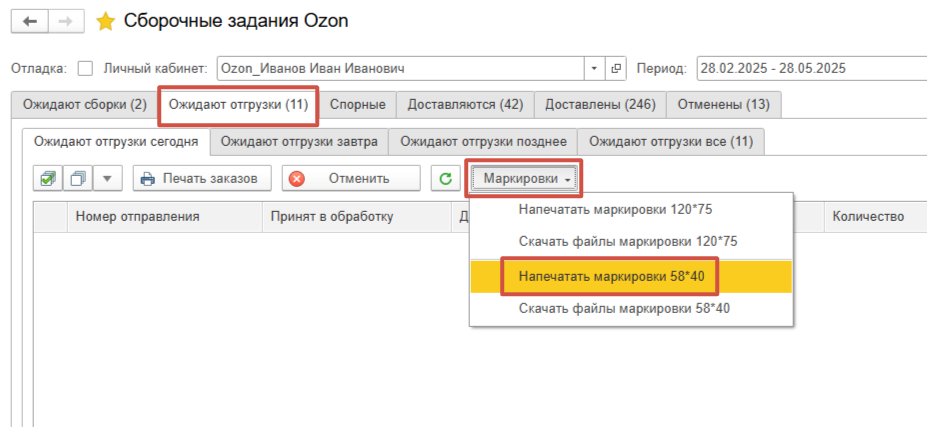Screen dimensions: 927x427
Task: Expand the arrow dropdown beside selection icons
Action: 108,179
